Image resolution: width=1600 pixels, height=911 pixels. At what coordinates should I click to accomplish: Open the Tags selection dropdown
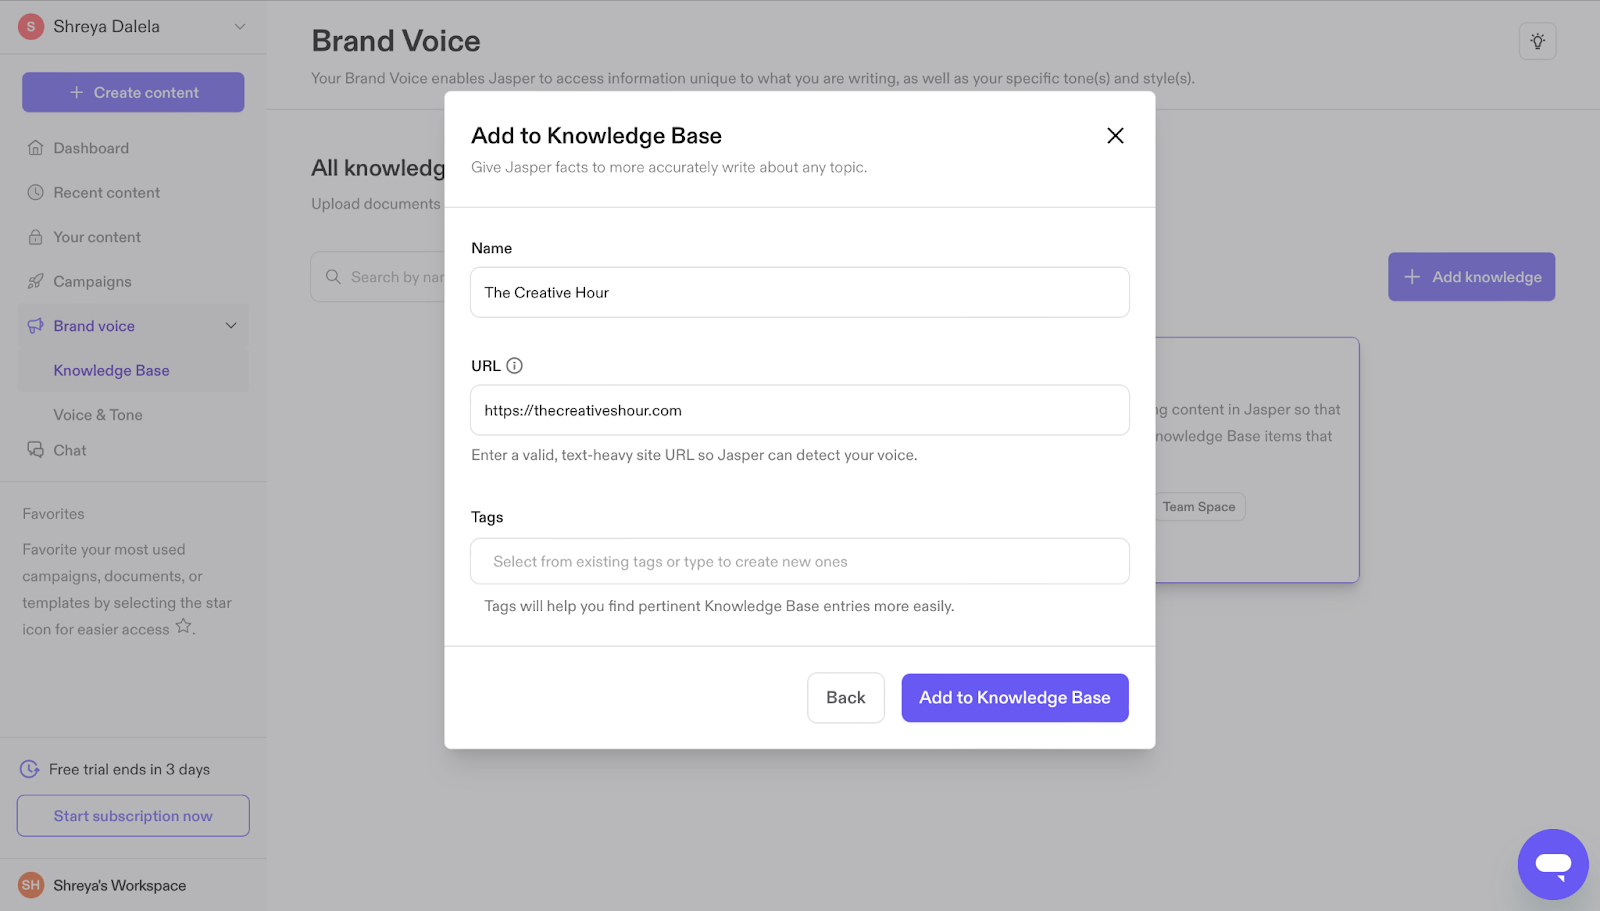click(800, 561)
